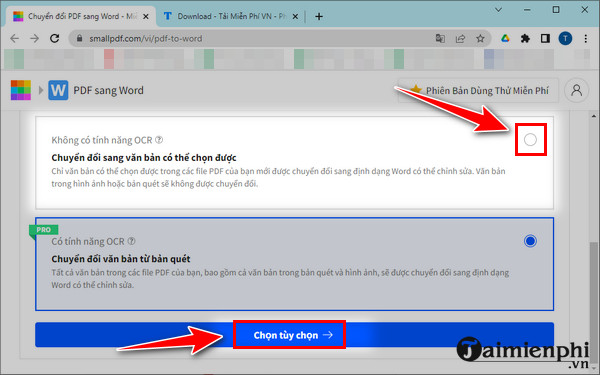Open the Extensions puzzle icon
Image resolution: width=600 pixels, height=375 pixels.
pos(525,38)
